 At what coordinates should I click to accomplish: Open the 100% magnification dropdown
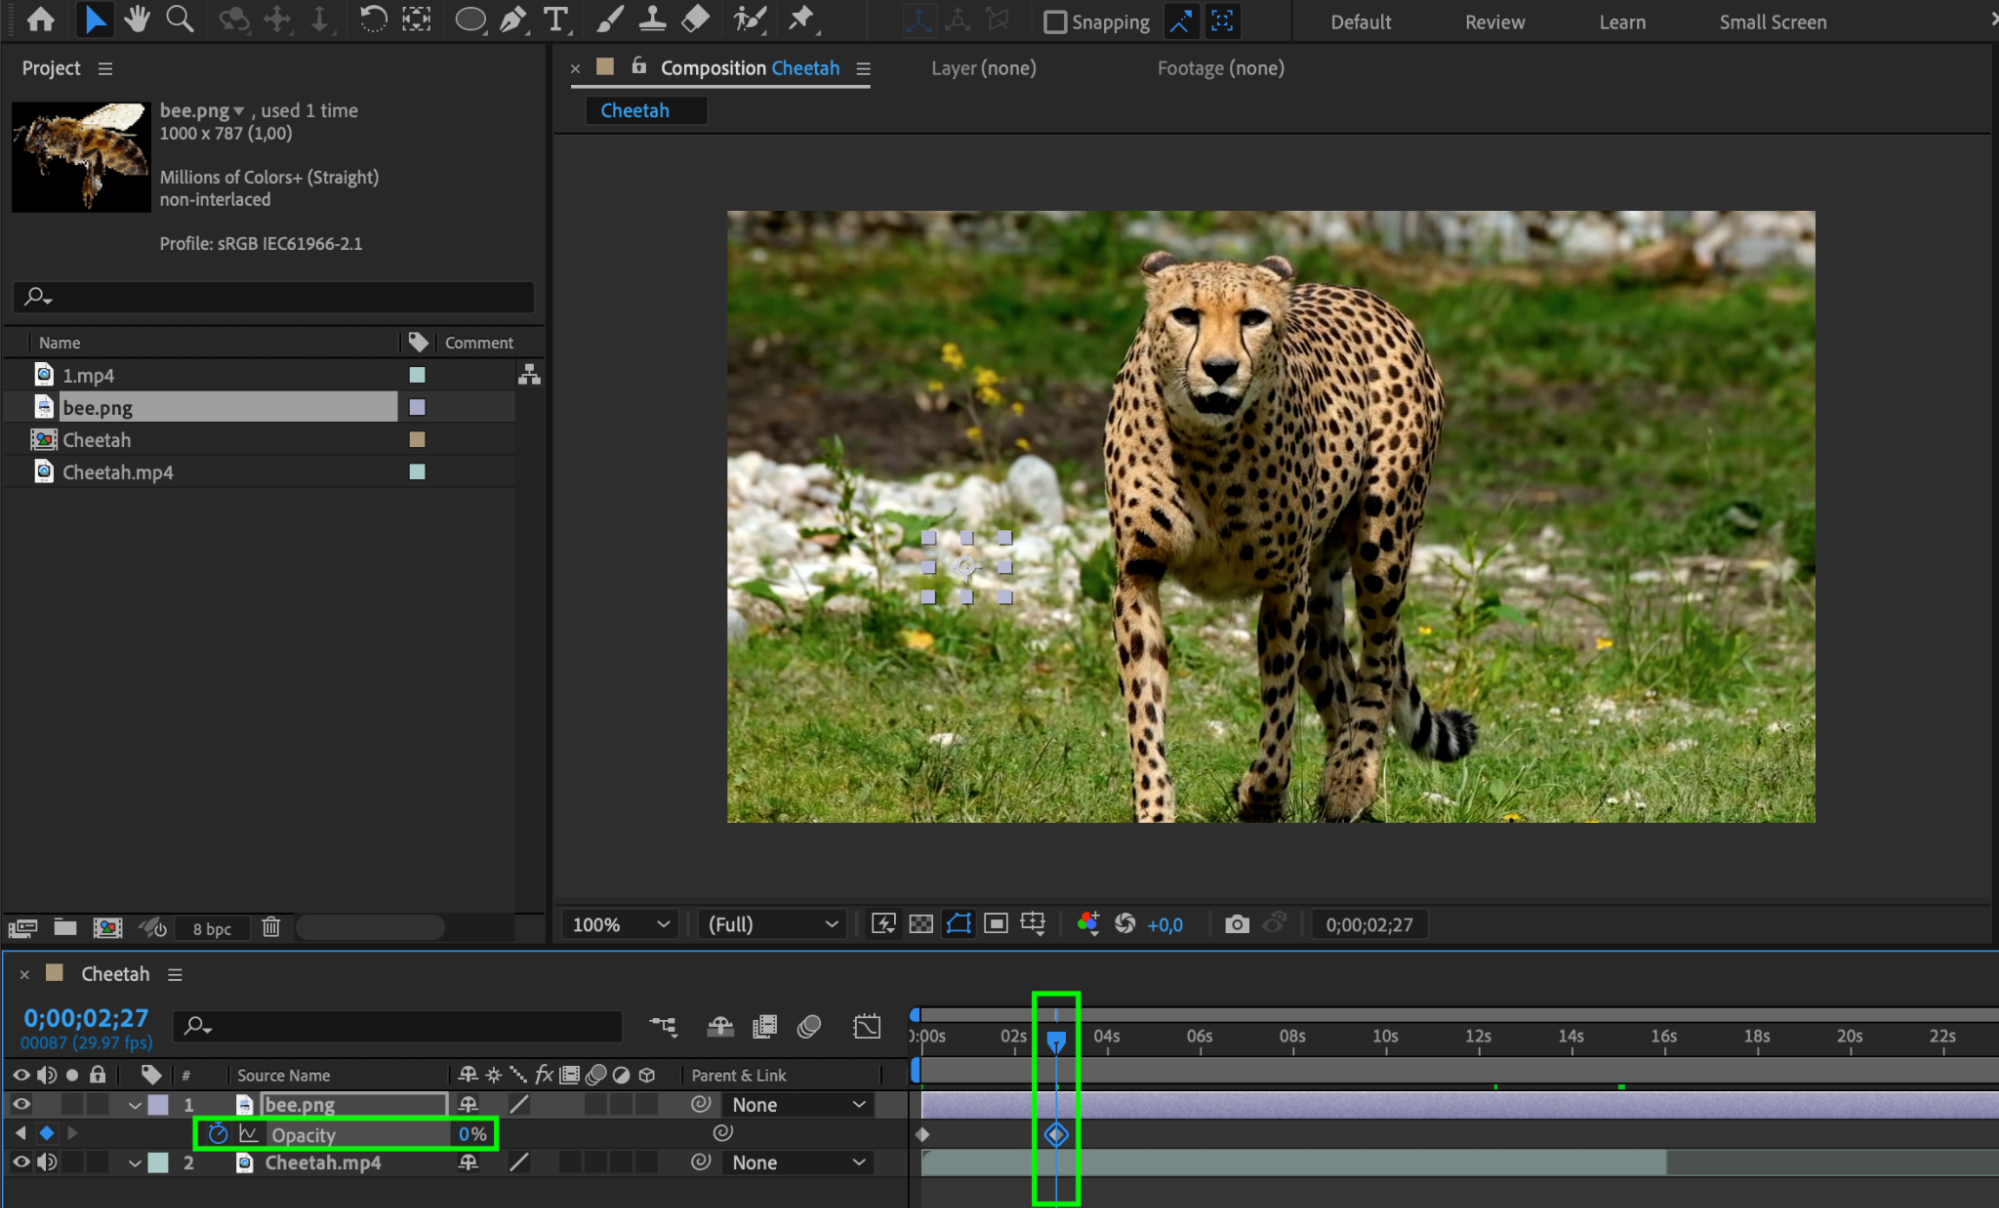[x=620, y=925]
